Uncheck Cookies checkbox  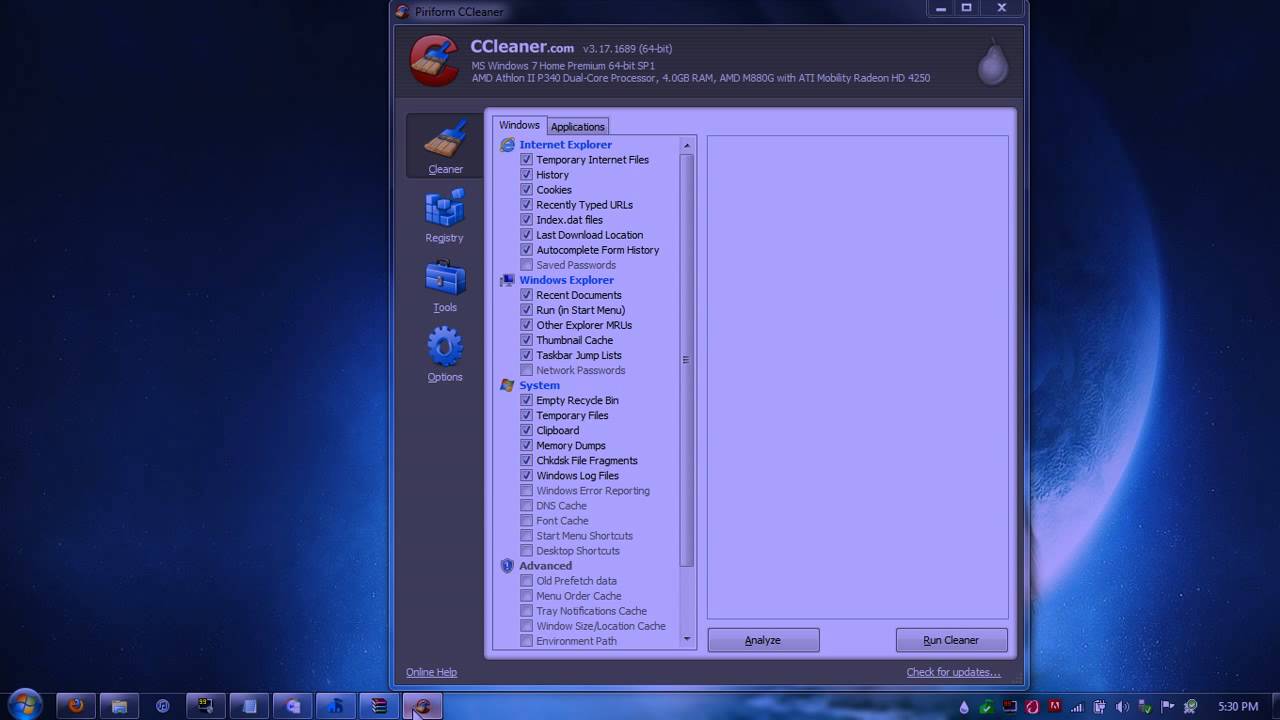(x=526, y=190)
